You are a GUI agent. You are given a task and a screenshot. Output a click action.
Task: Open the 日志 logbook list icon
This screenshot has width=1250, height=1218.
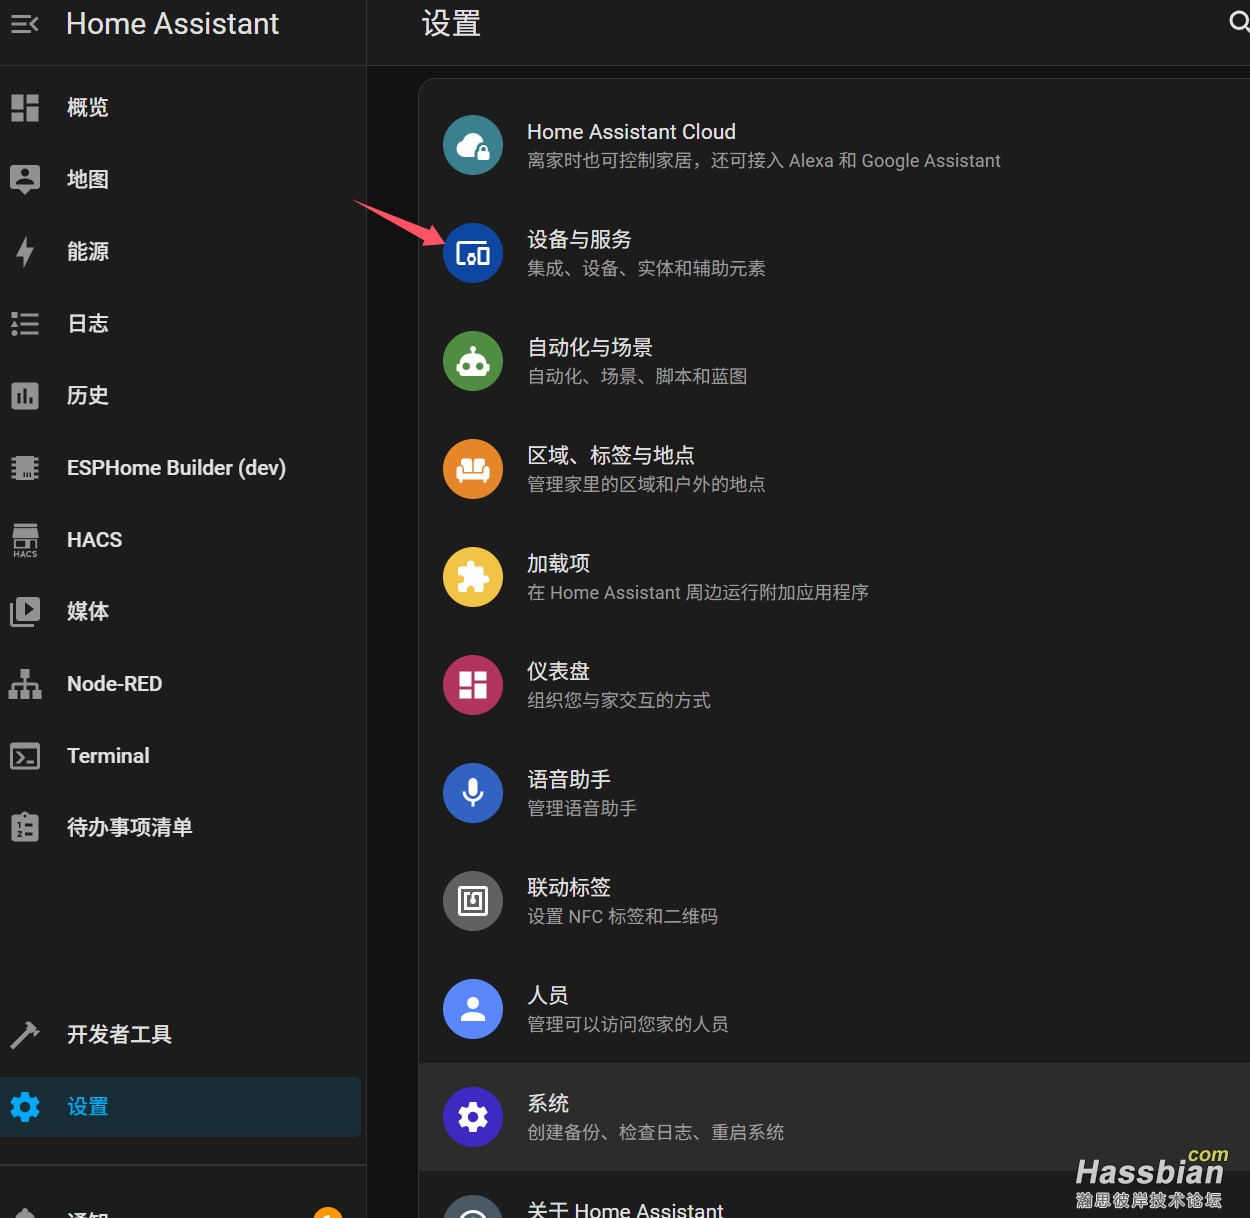(25, 323)
